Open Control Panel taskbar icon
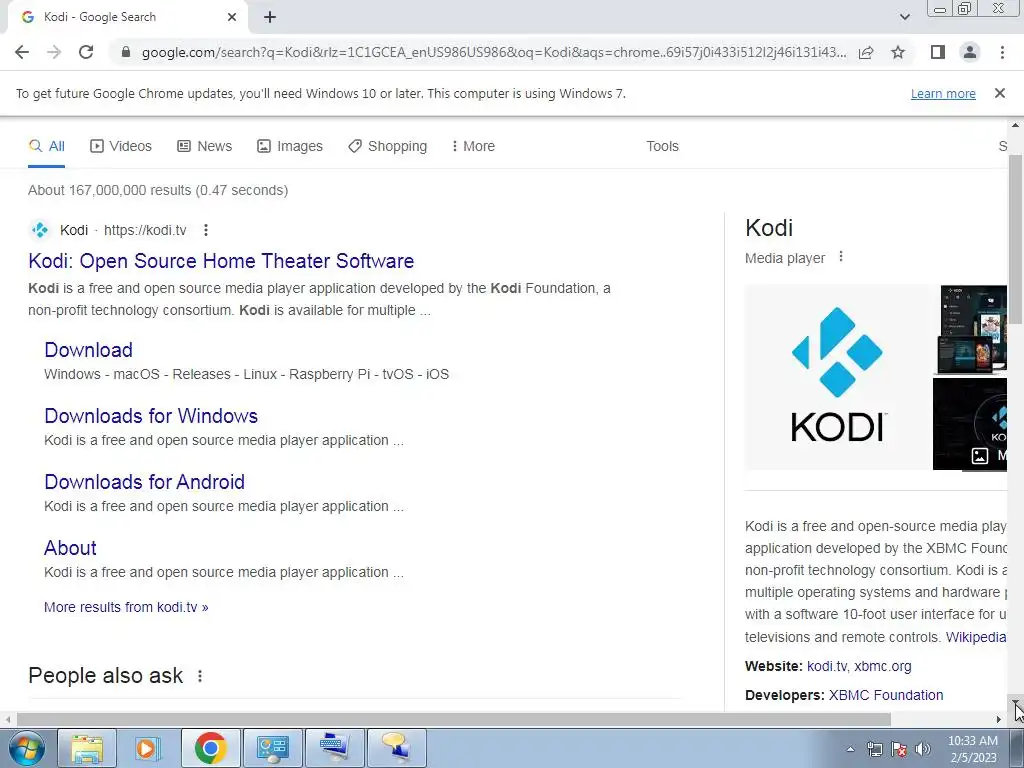This screenshot has width=1024, height=768. point(272,748)
